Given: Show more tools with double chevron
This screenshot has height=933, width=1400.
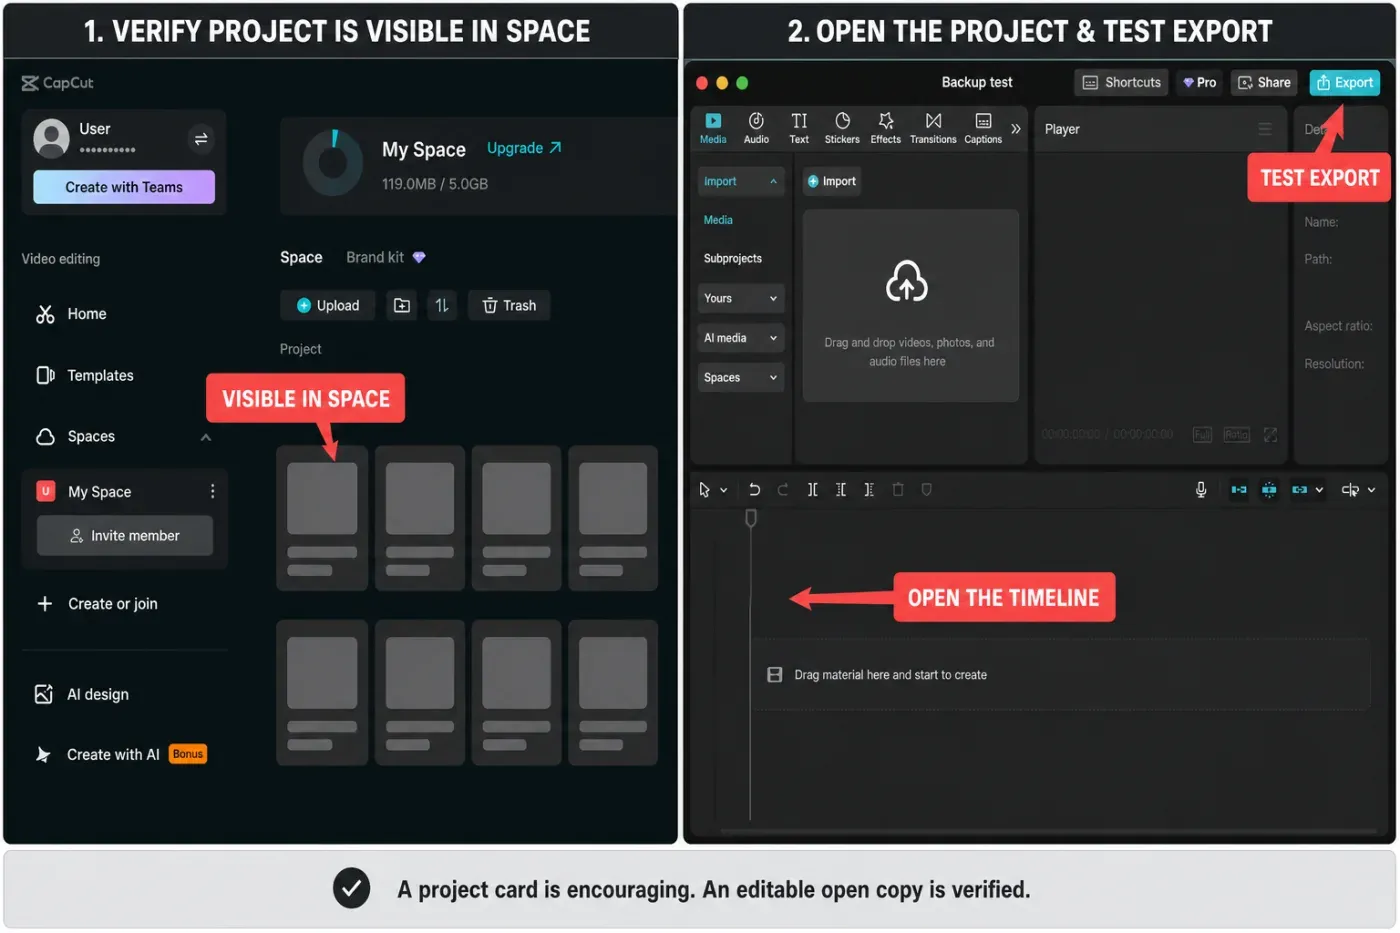Looking at the screenshot, I should (x=1016, y=129).
